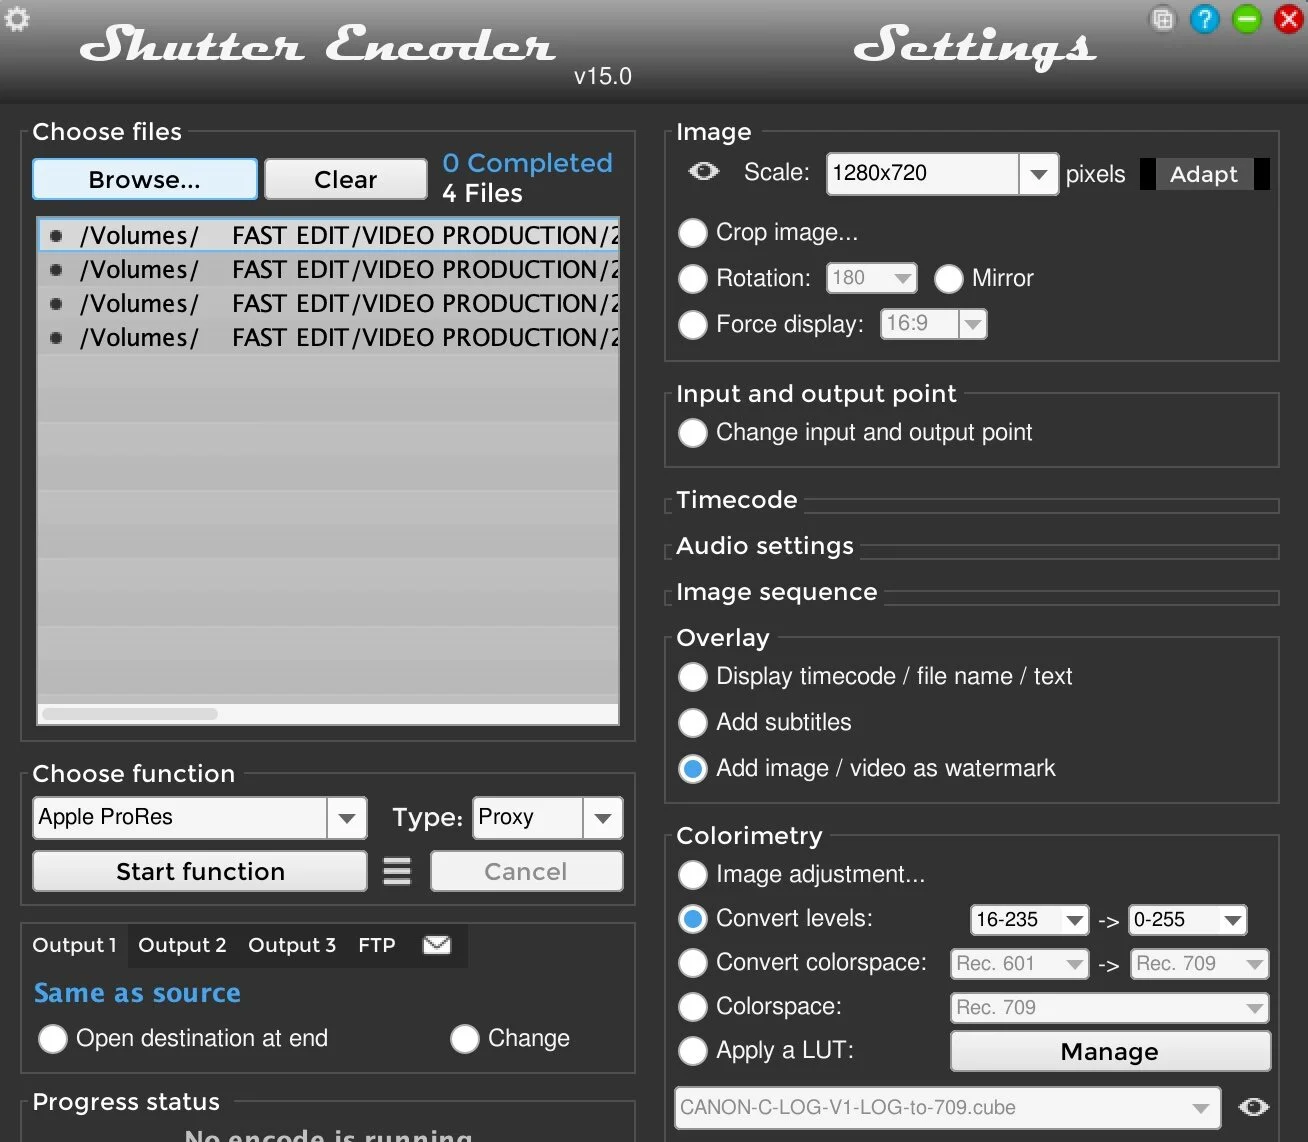Click the Same as source destination label
The width and height of the screenshot is (1308, 1142).
(137, 993)
